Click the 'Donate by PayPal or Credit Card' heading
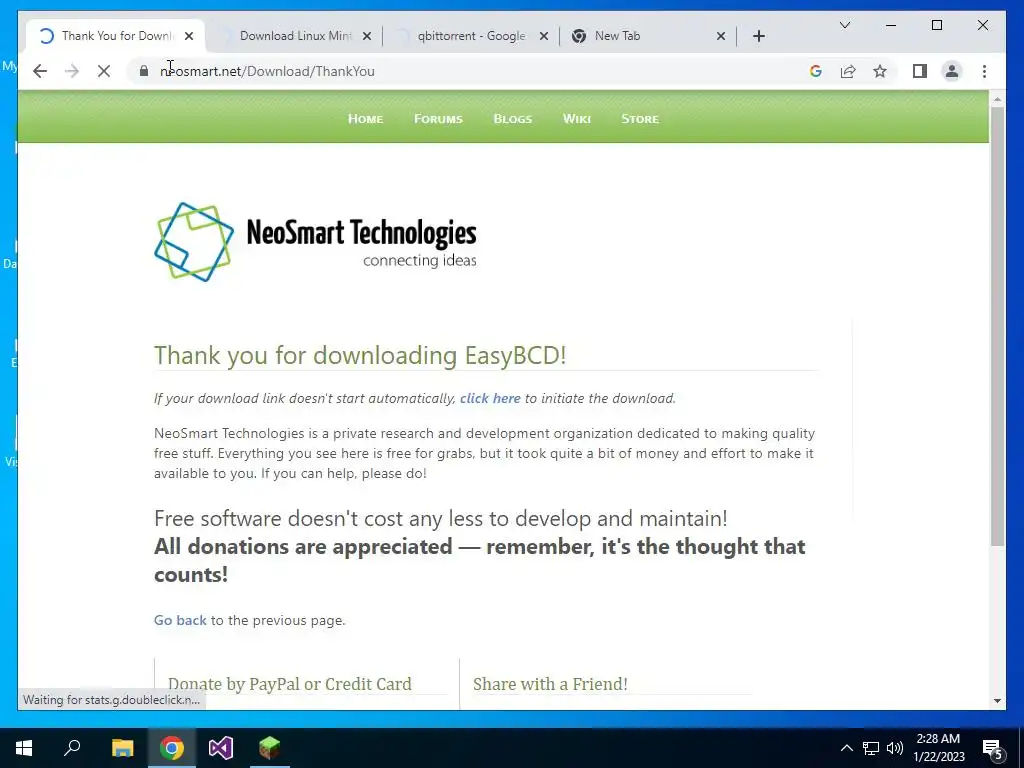 coord(290,684)
